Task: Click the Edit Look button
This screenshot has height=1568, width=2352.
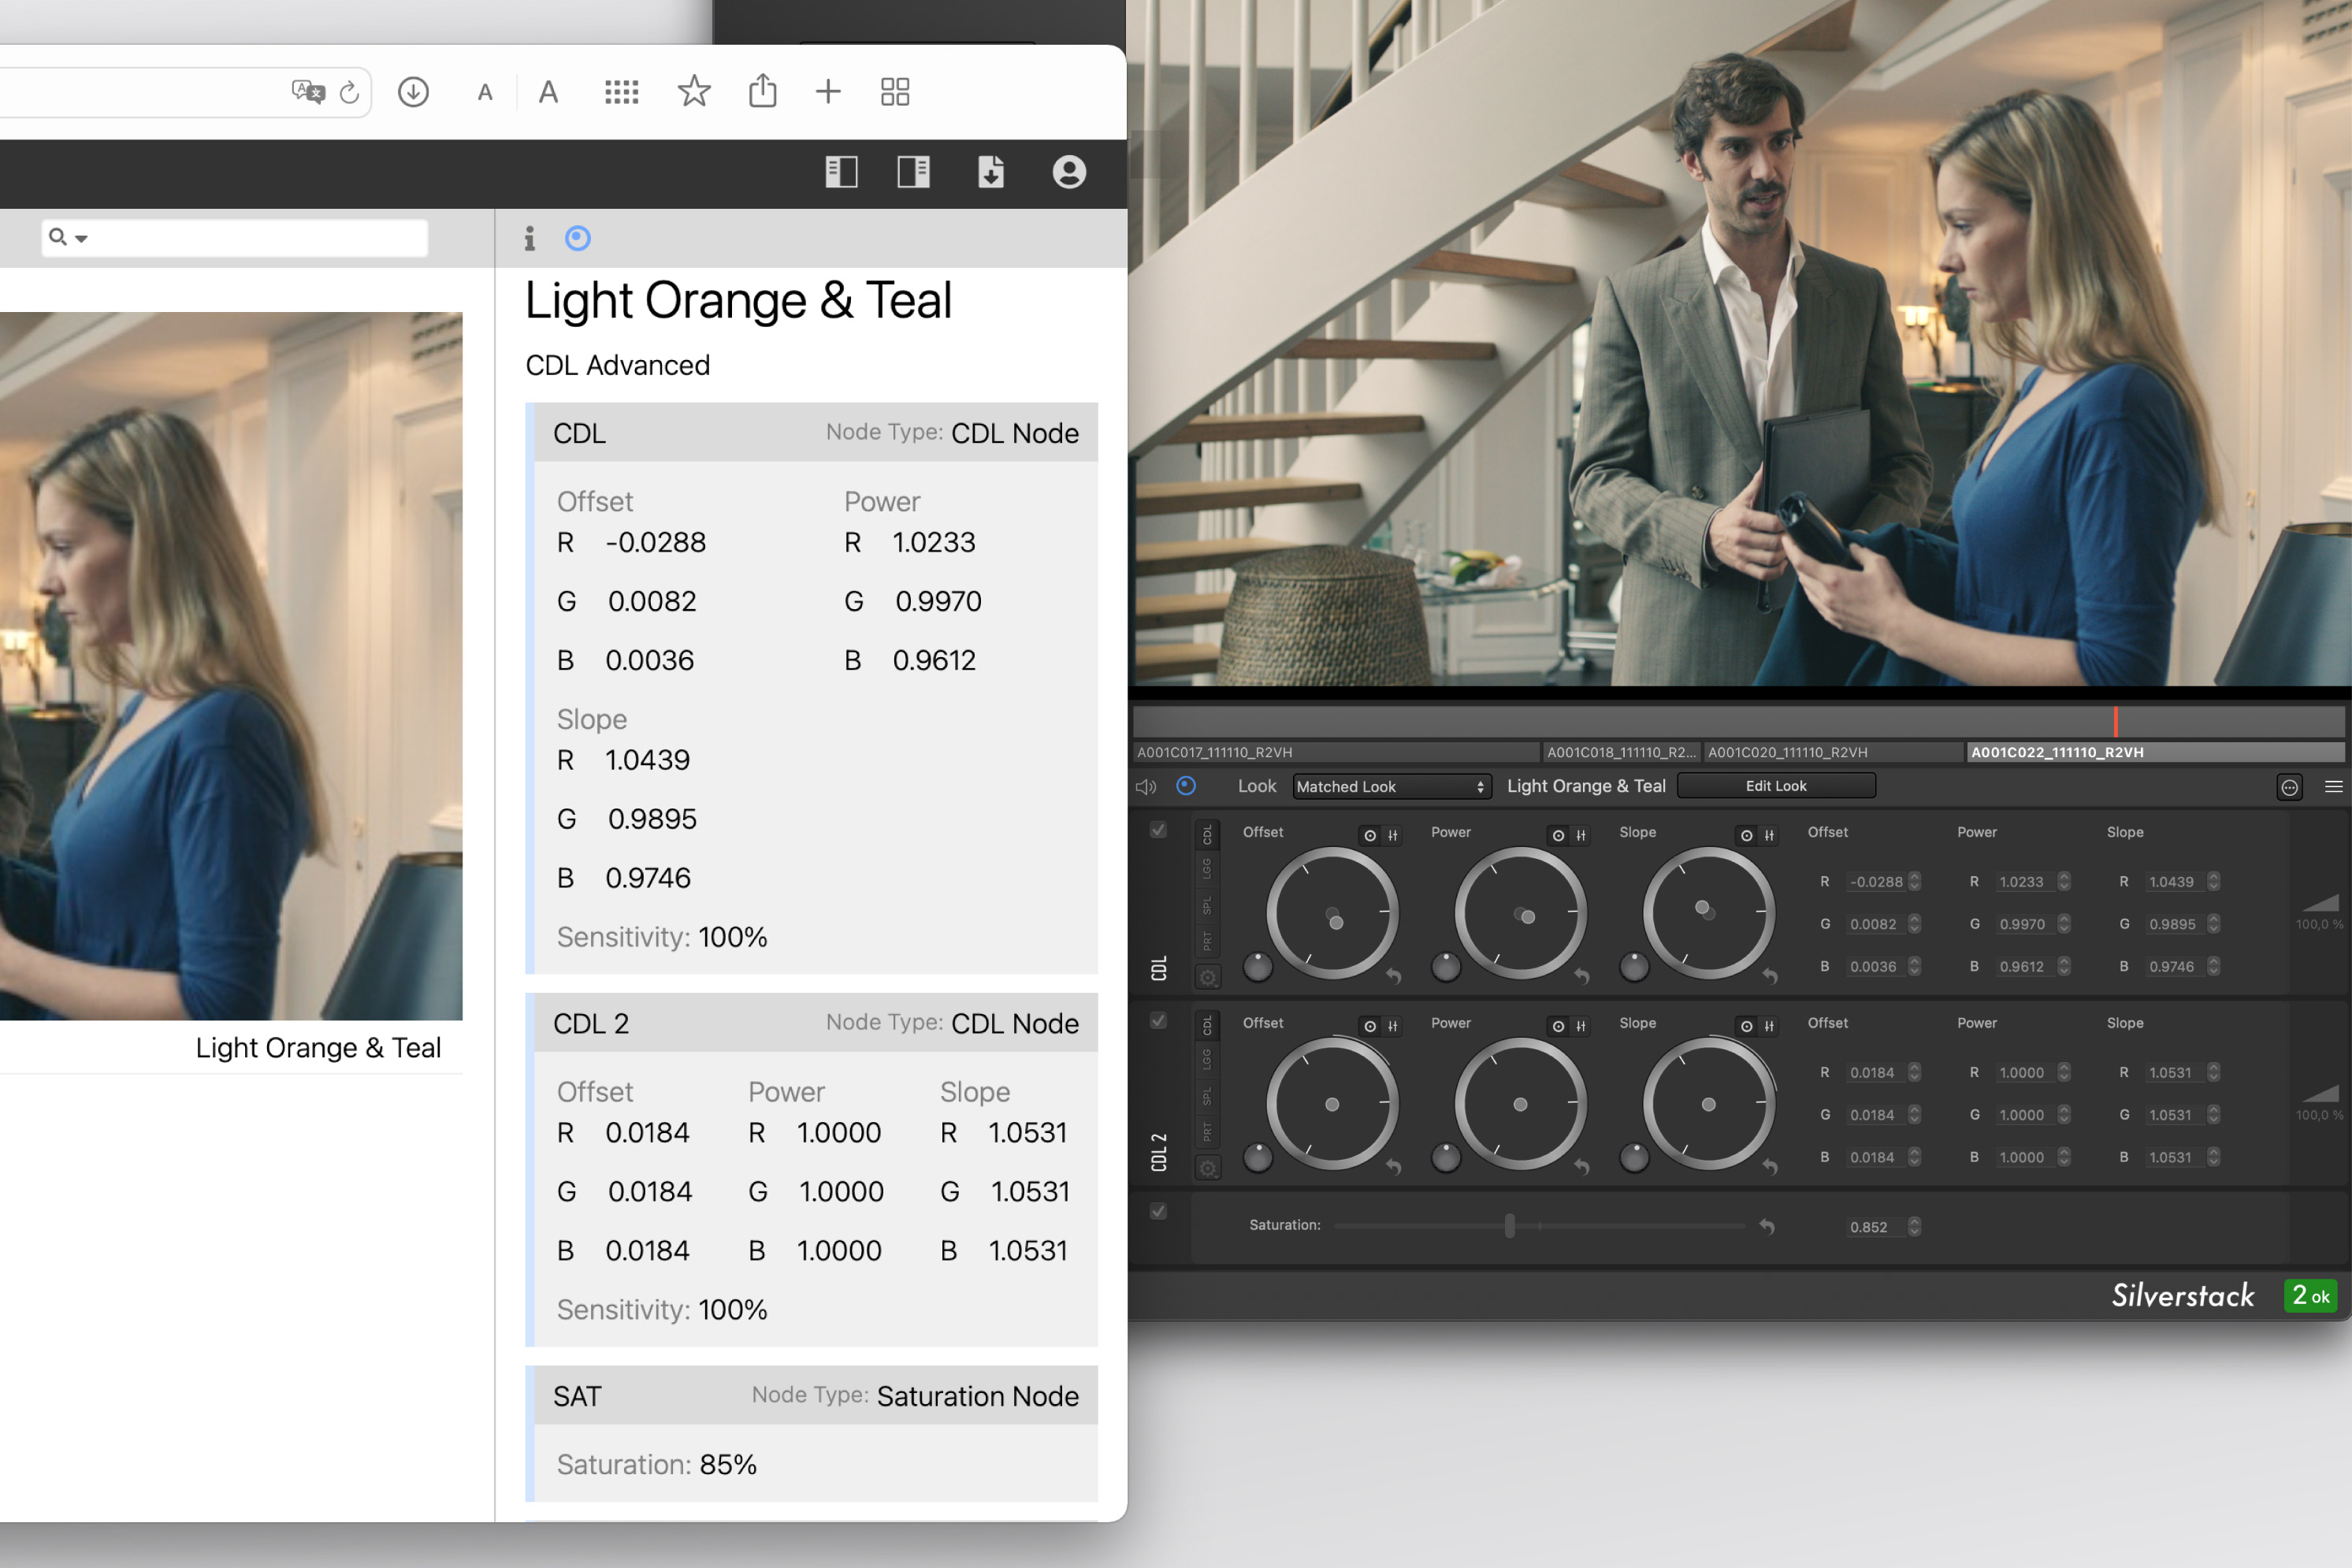Action: coord(1775,786)
